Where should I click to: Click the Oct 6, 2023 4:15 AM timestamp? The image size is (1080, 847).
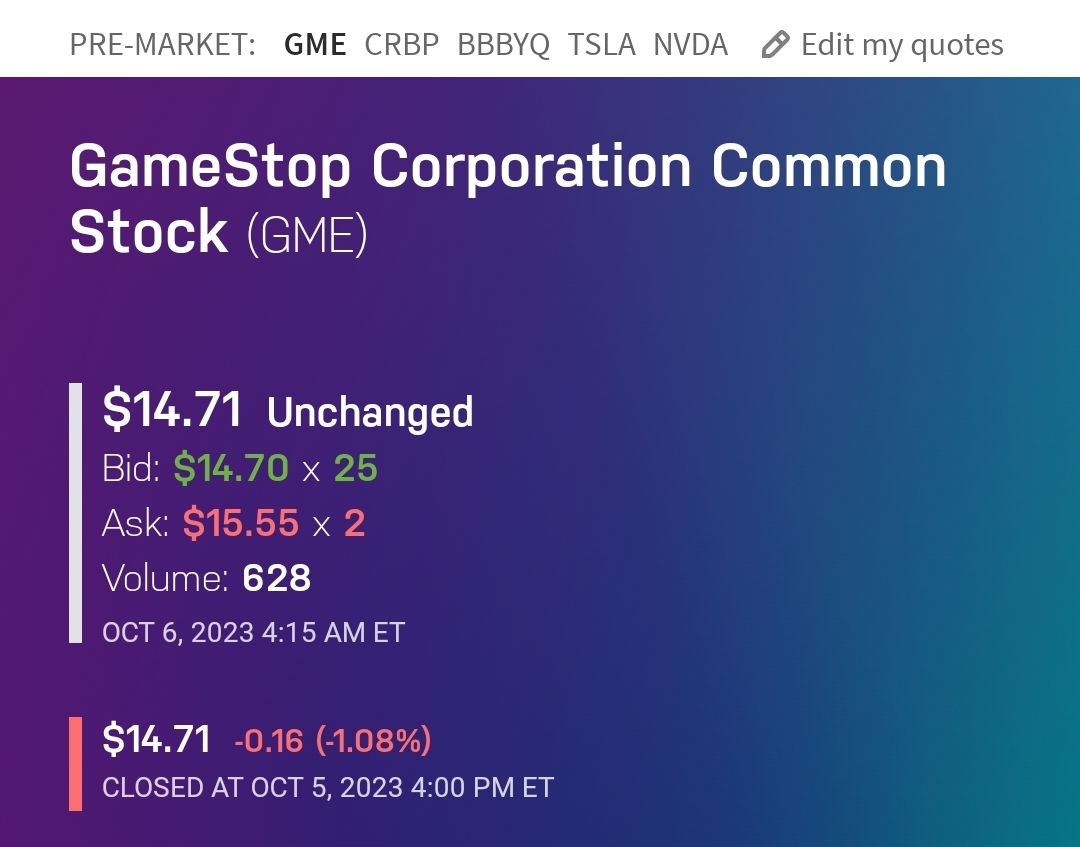[253, 633]
